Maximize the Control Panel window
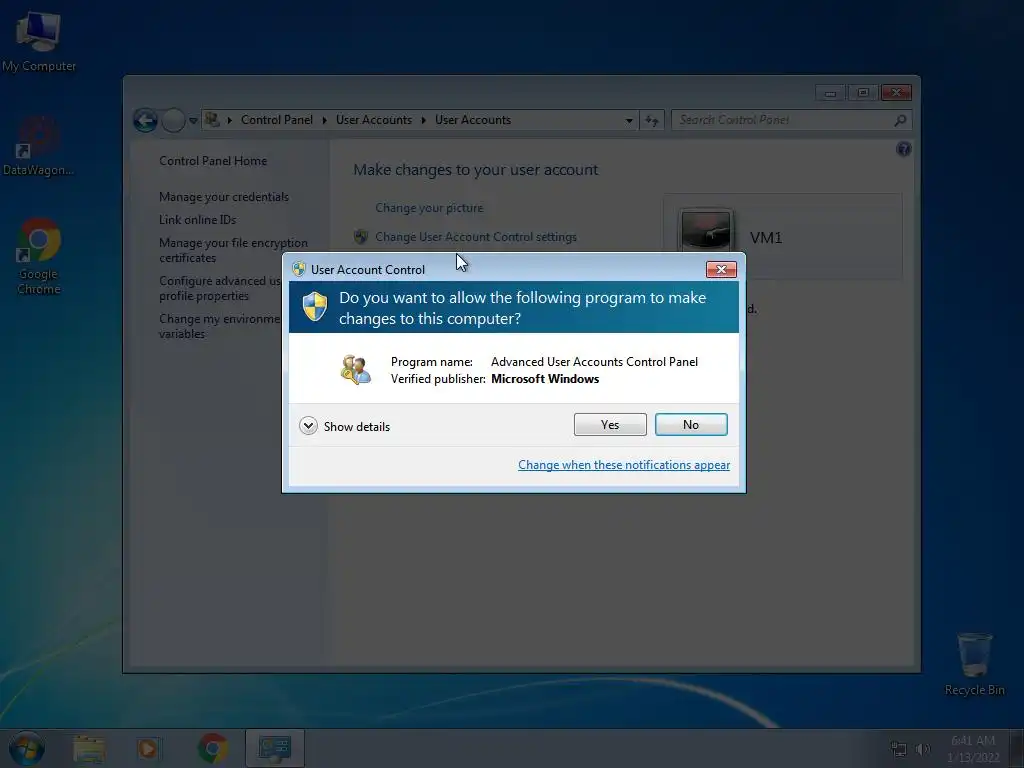This screenshot has width=1024, height=768. point(863,93)
